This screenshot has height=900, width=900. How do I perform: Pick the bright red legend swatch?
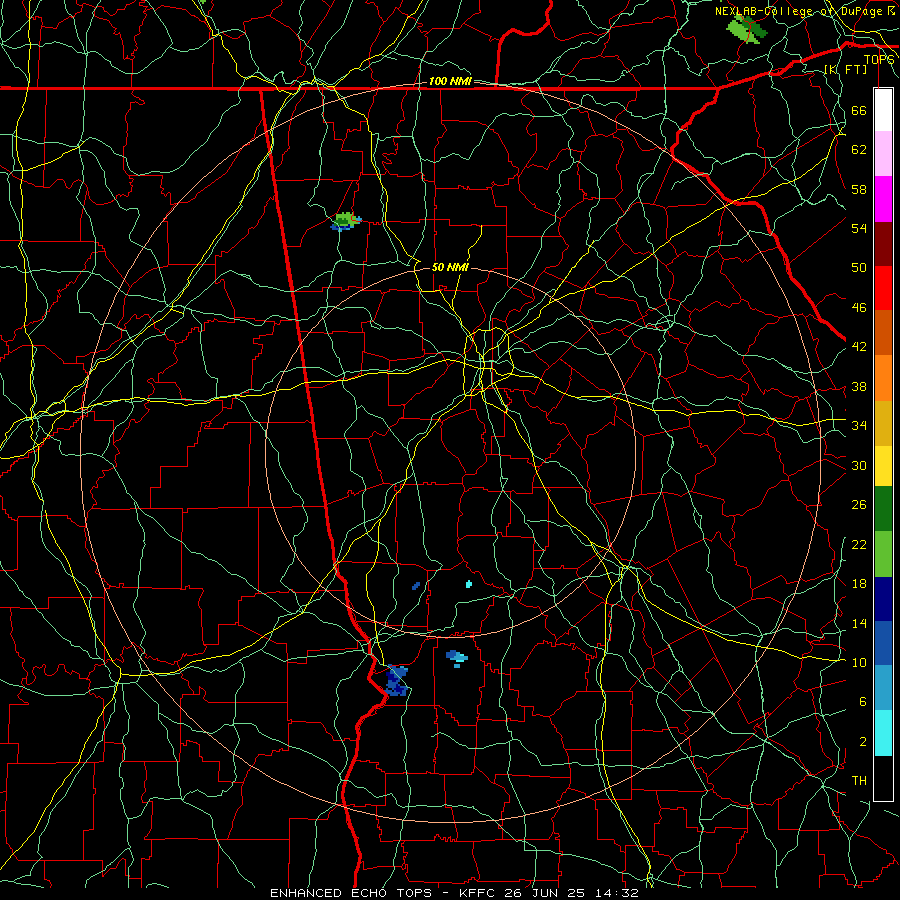(x=883, y=288)
